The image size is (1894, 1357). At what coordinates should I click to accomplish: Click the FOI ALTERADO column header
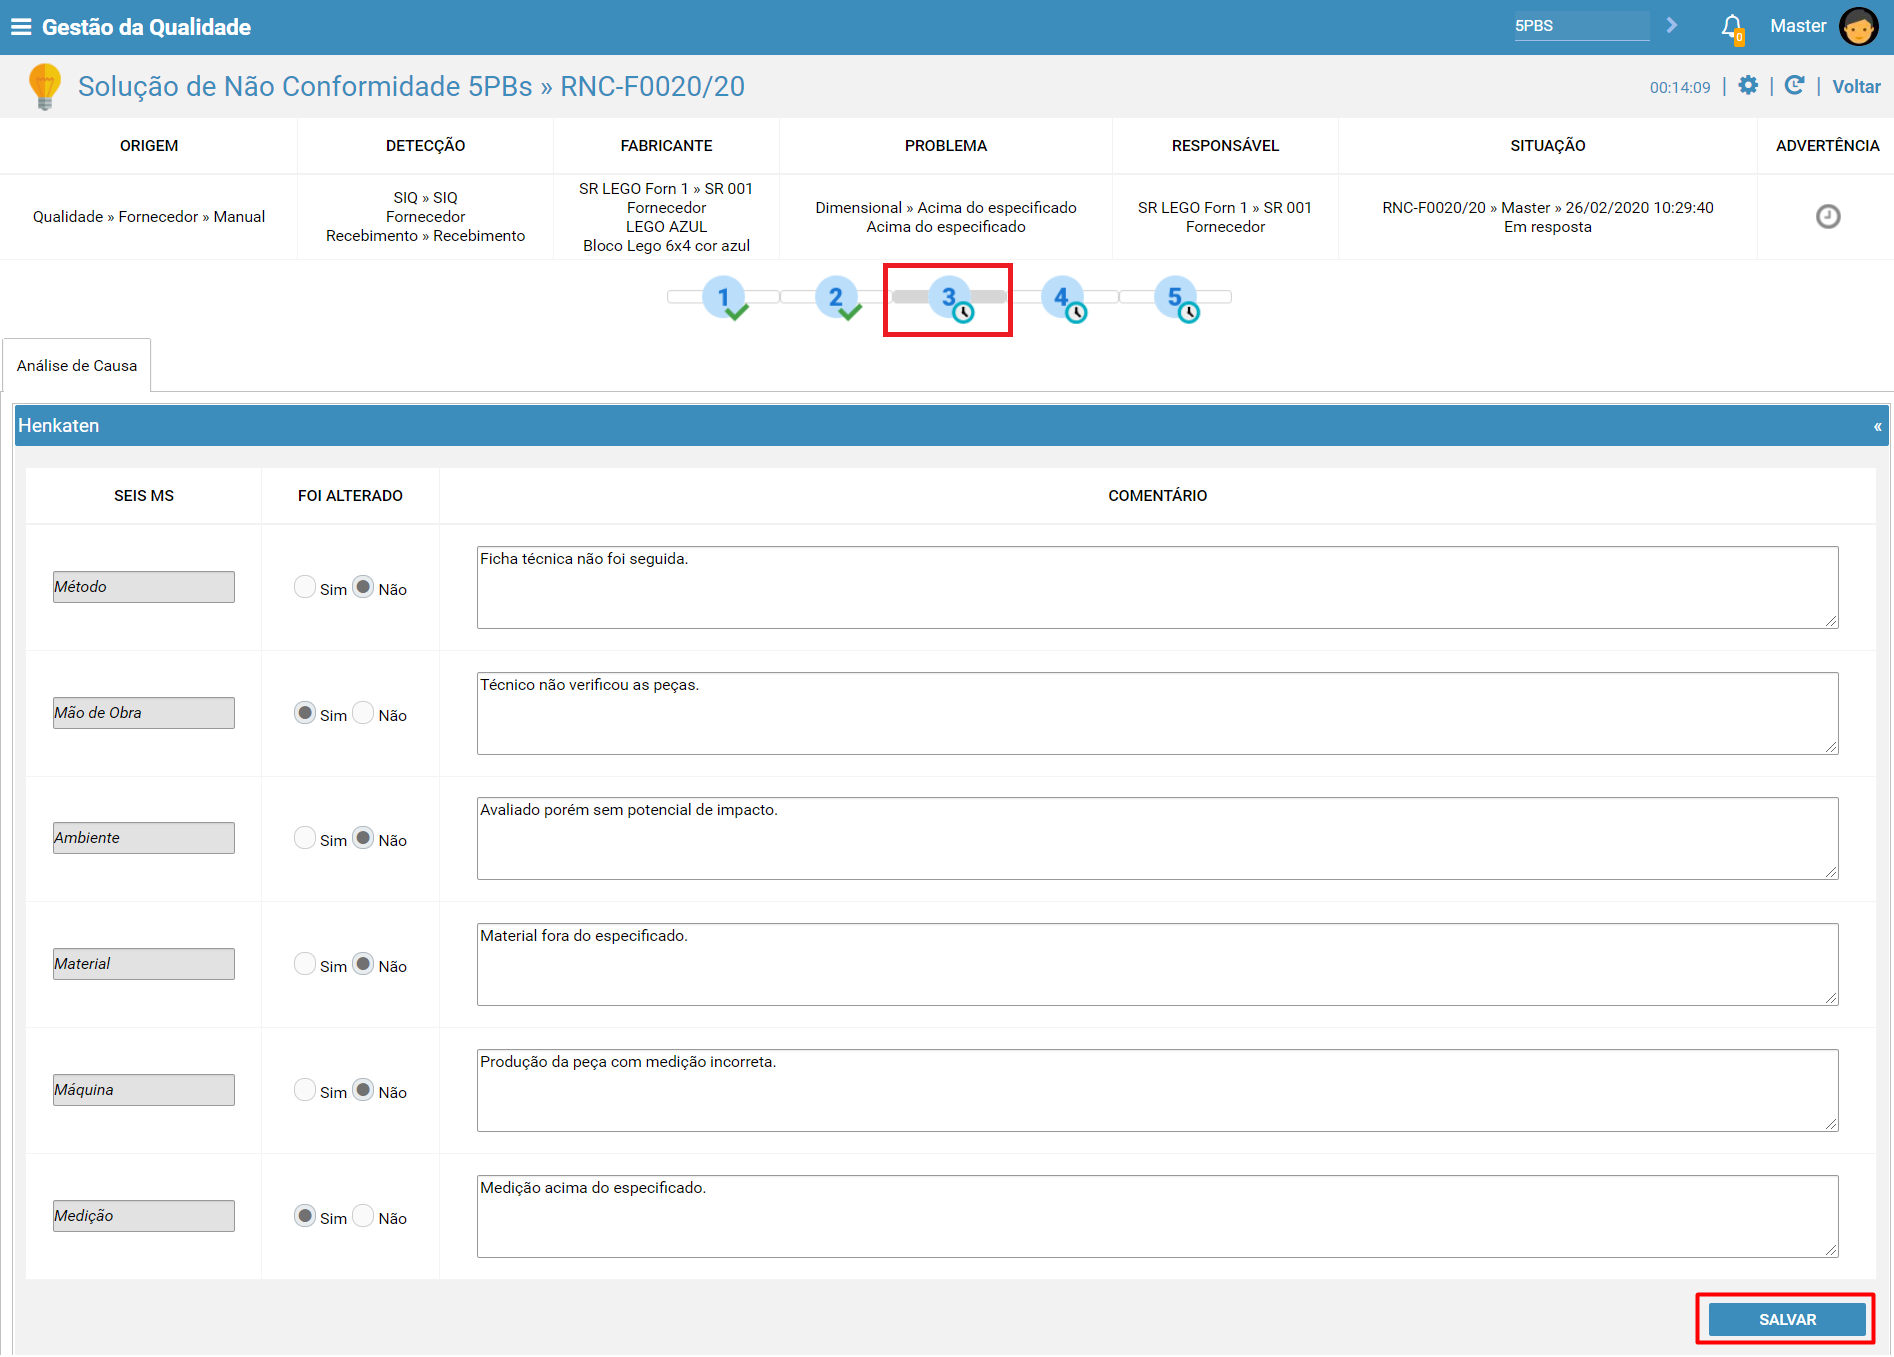click(x=350, y=496)
